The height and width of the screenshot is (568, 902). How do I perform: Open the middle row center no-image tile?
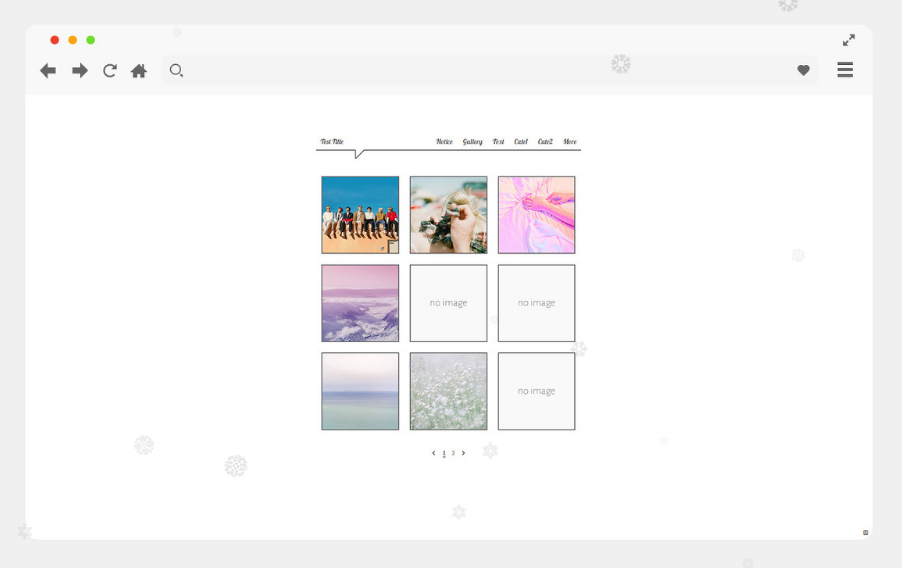click(449, 303)
